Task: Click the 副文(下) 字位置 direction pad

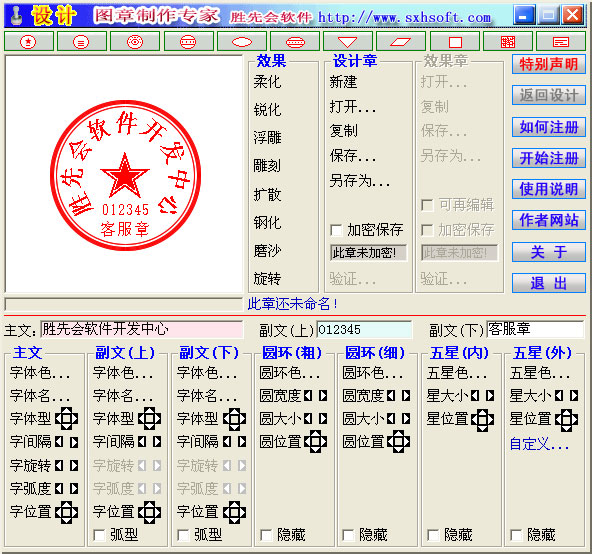Action: click(234, 512)
